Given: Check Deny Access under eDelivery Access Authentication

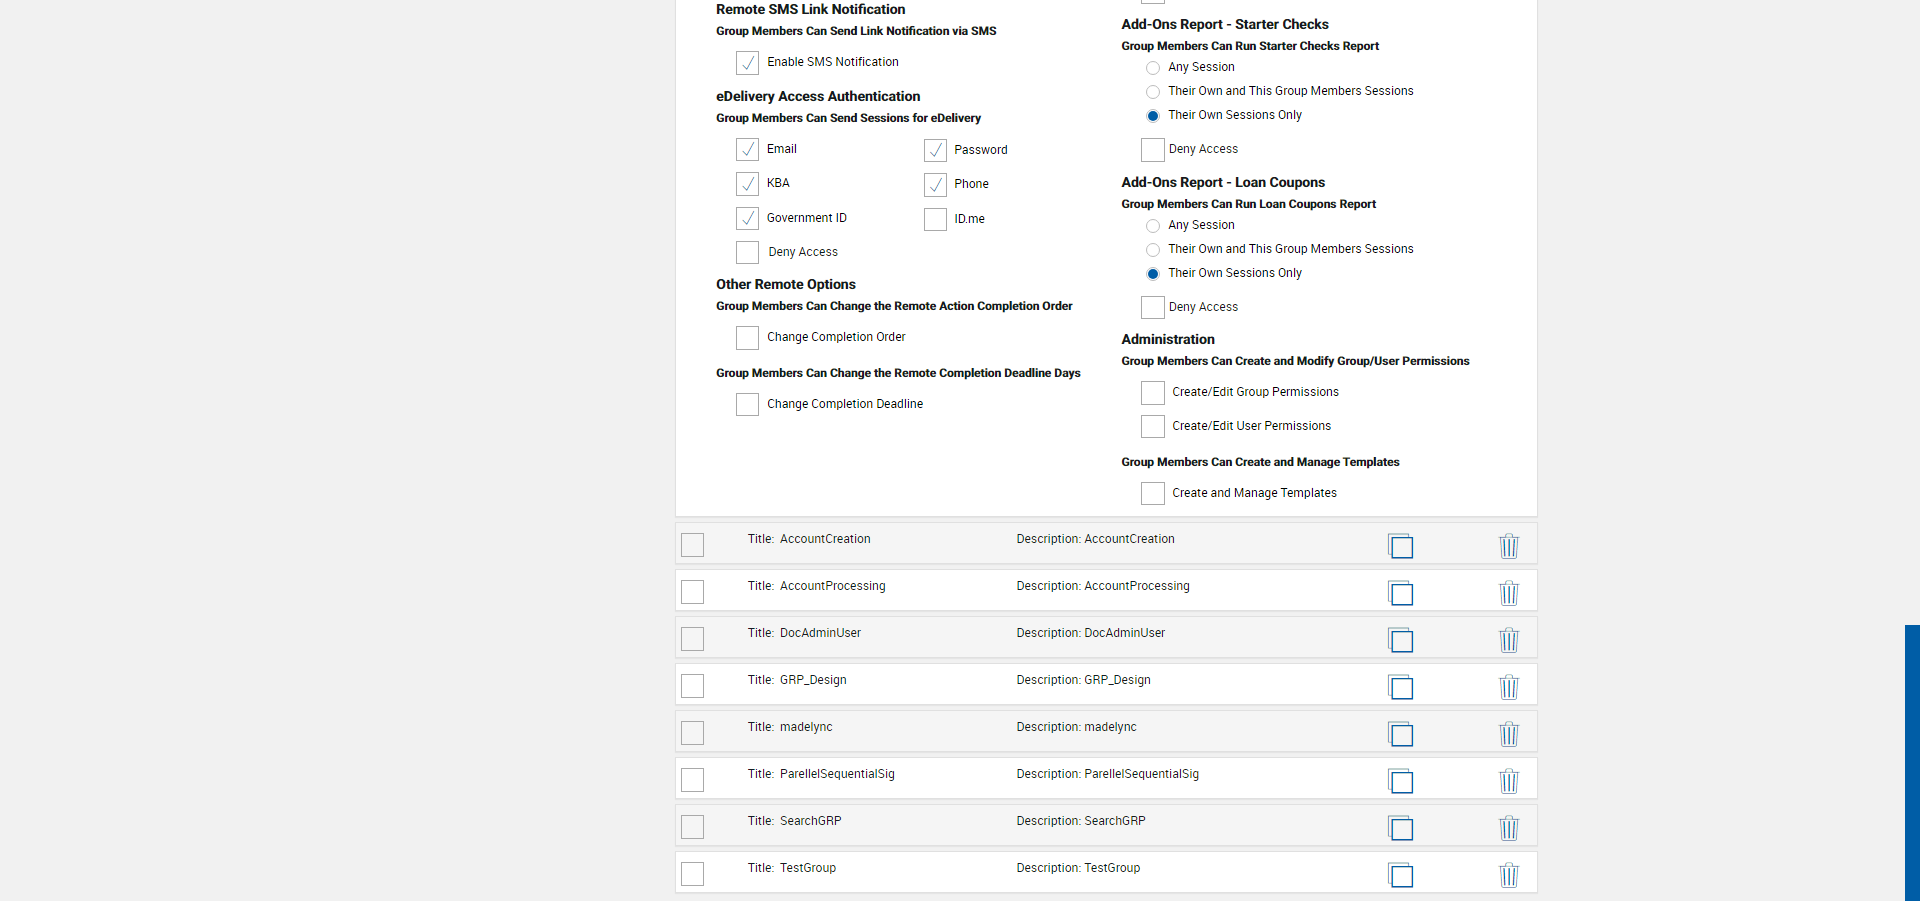Looking at the screenshot, I should coord(747,252).
